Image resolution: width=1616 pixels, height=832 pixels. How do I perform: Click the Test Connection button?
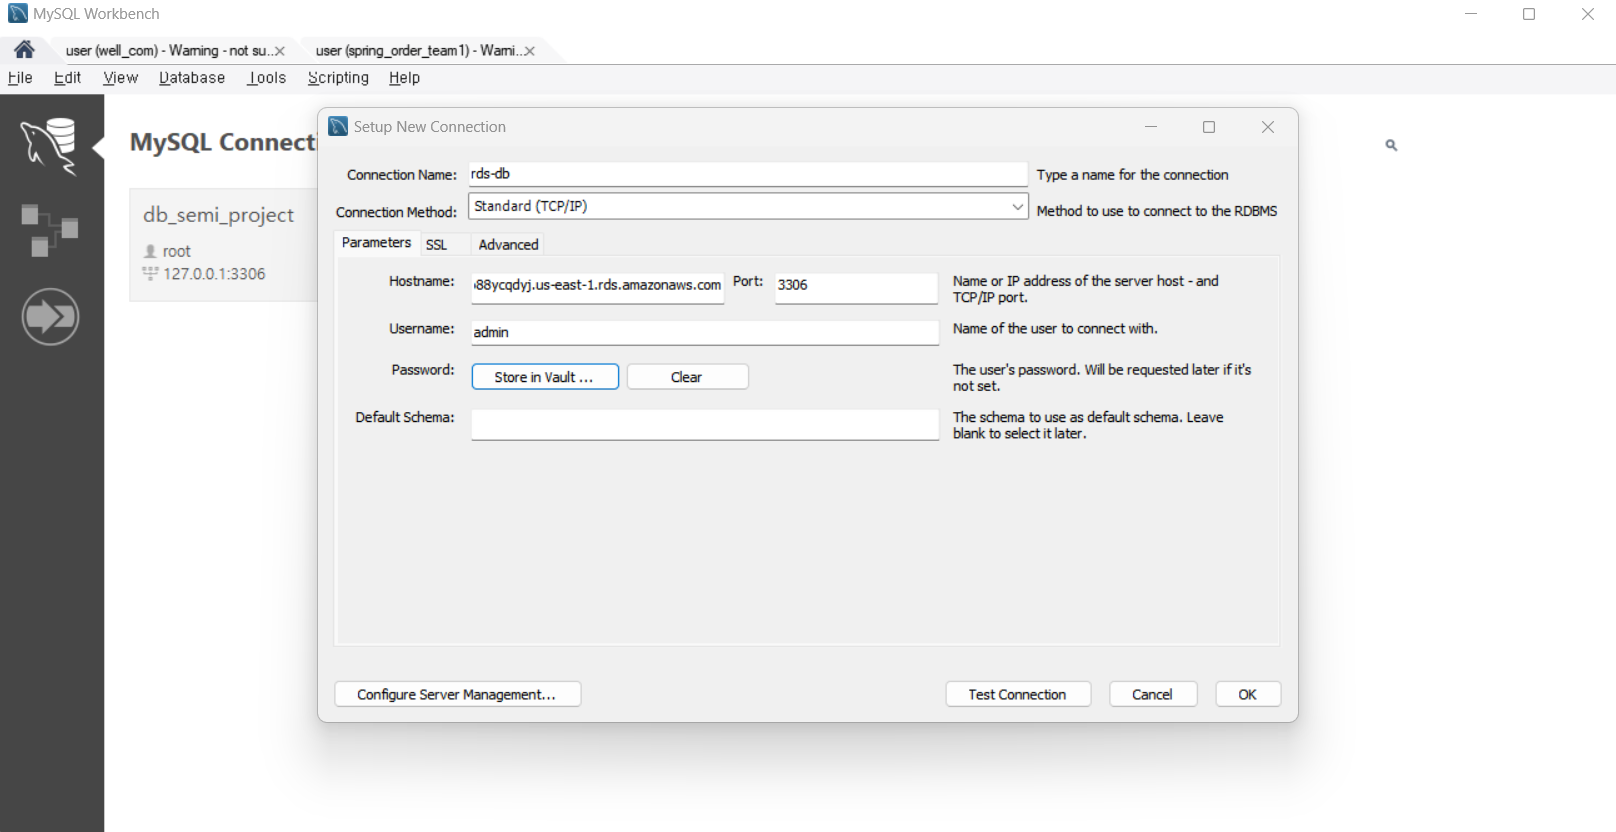[x=1018, y=694]
